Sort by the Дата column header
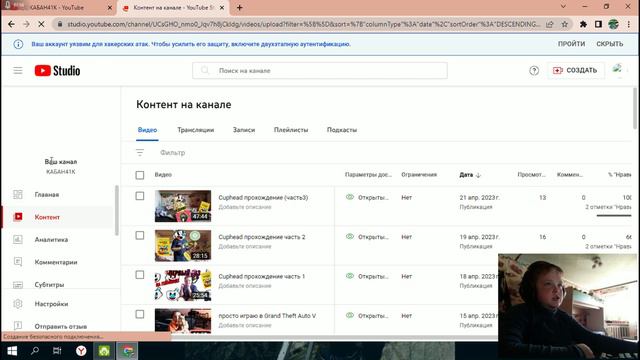640x360 pixels. [470, 175]
